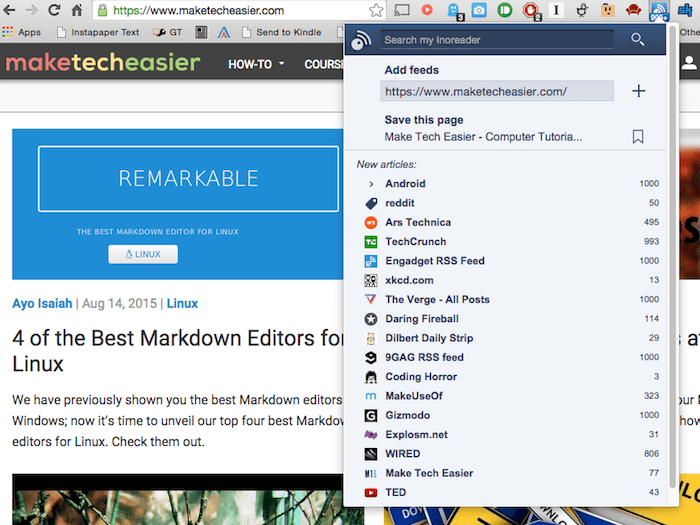Viewport: 700px width, 525px height.
Task: Save this page with bookmark icon
Action: click(x=638, y=137)
